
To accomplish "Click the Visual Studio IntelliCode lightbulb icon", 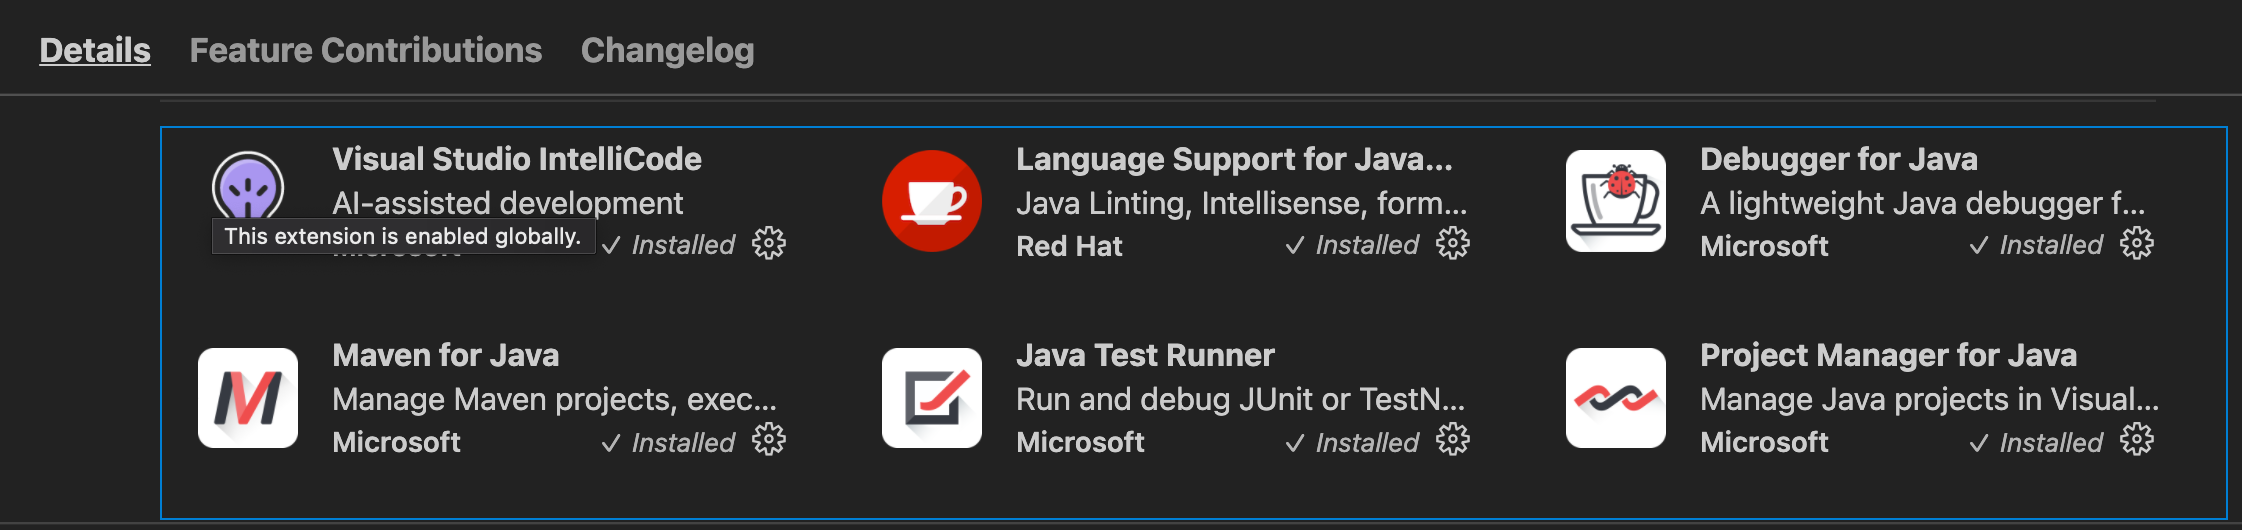I will click(x=248, y=186).
